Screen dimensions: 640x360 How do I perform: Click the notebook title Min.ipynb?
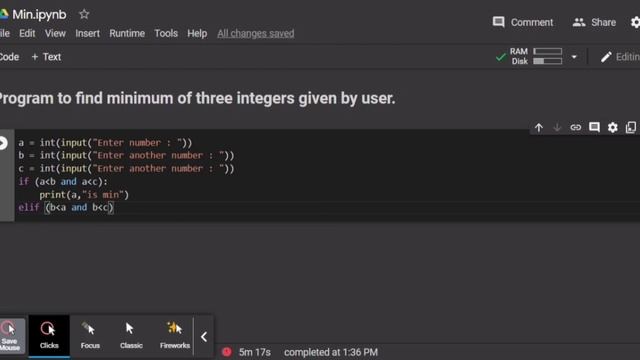coord(39,15)
